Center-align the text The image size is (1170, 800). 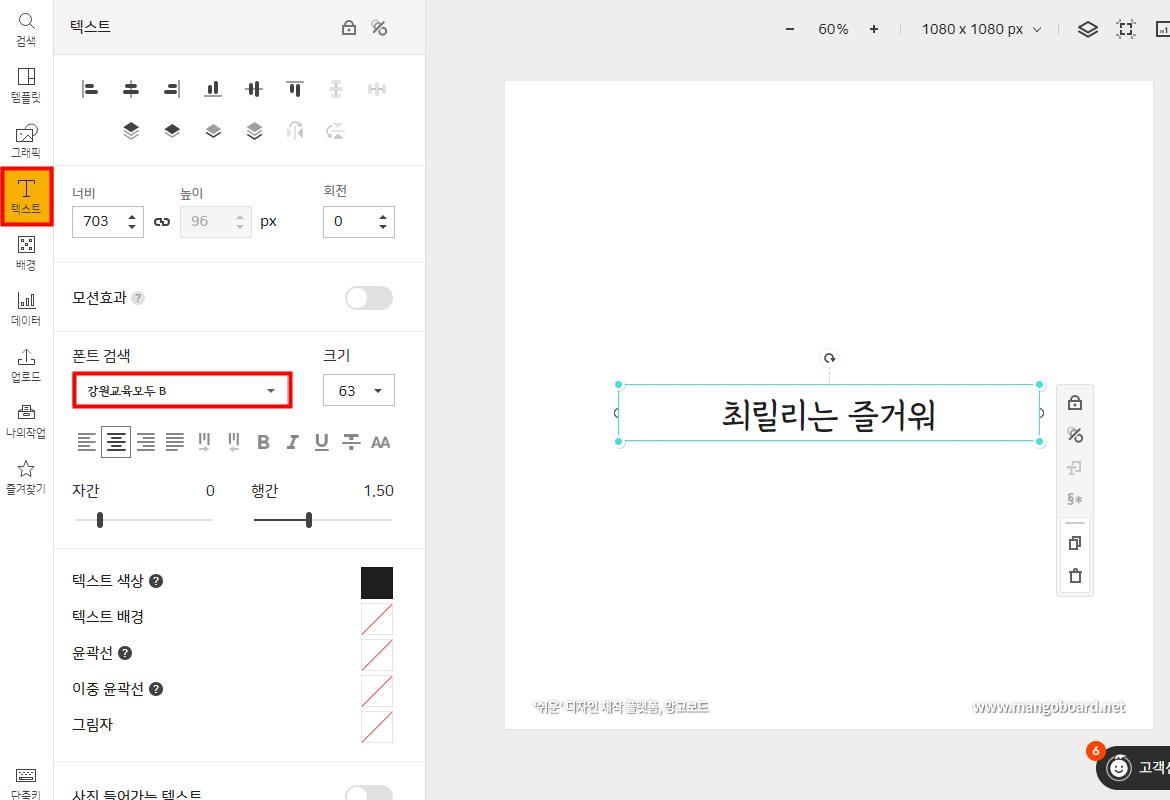click(116, 442)
